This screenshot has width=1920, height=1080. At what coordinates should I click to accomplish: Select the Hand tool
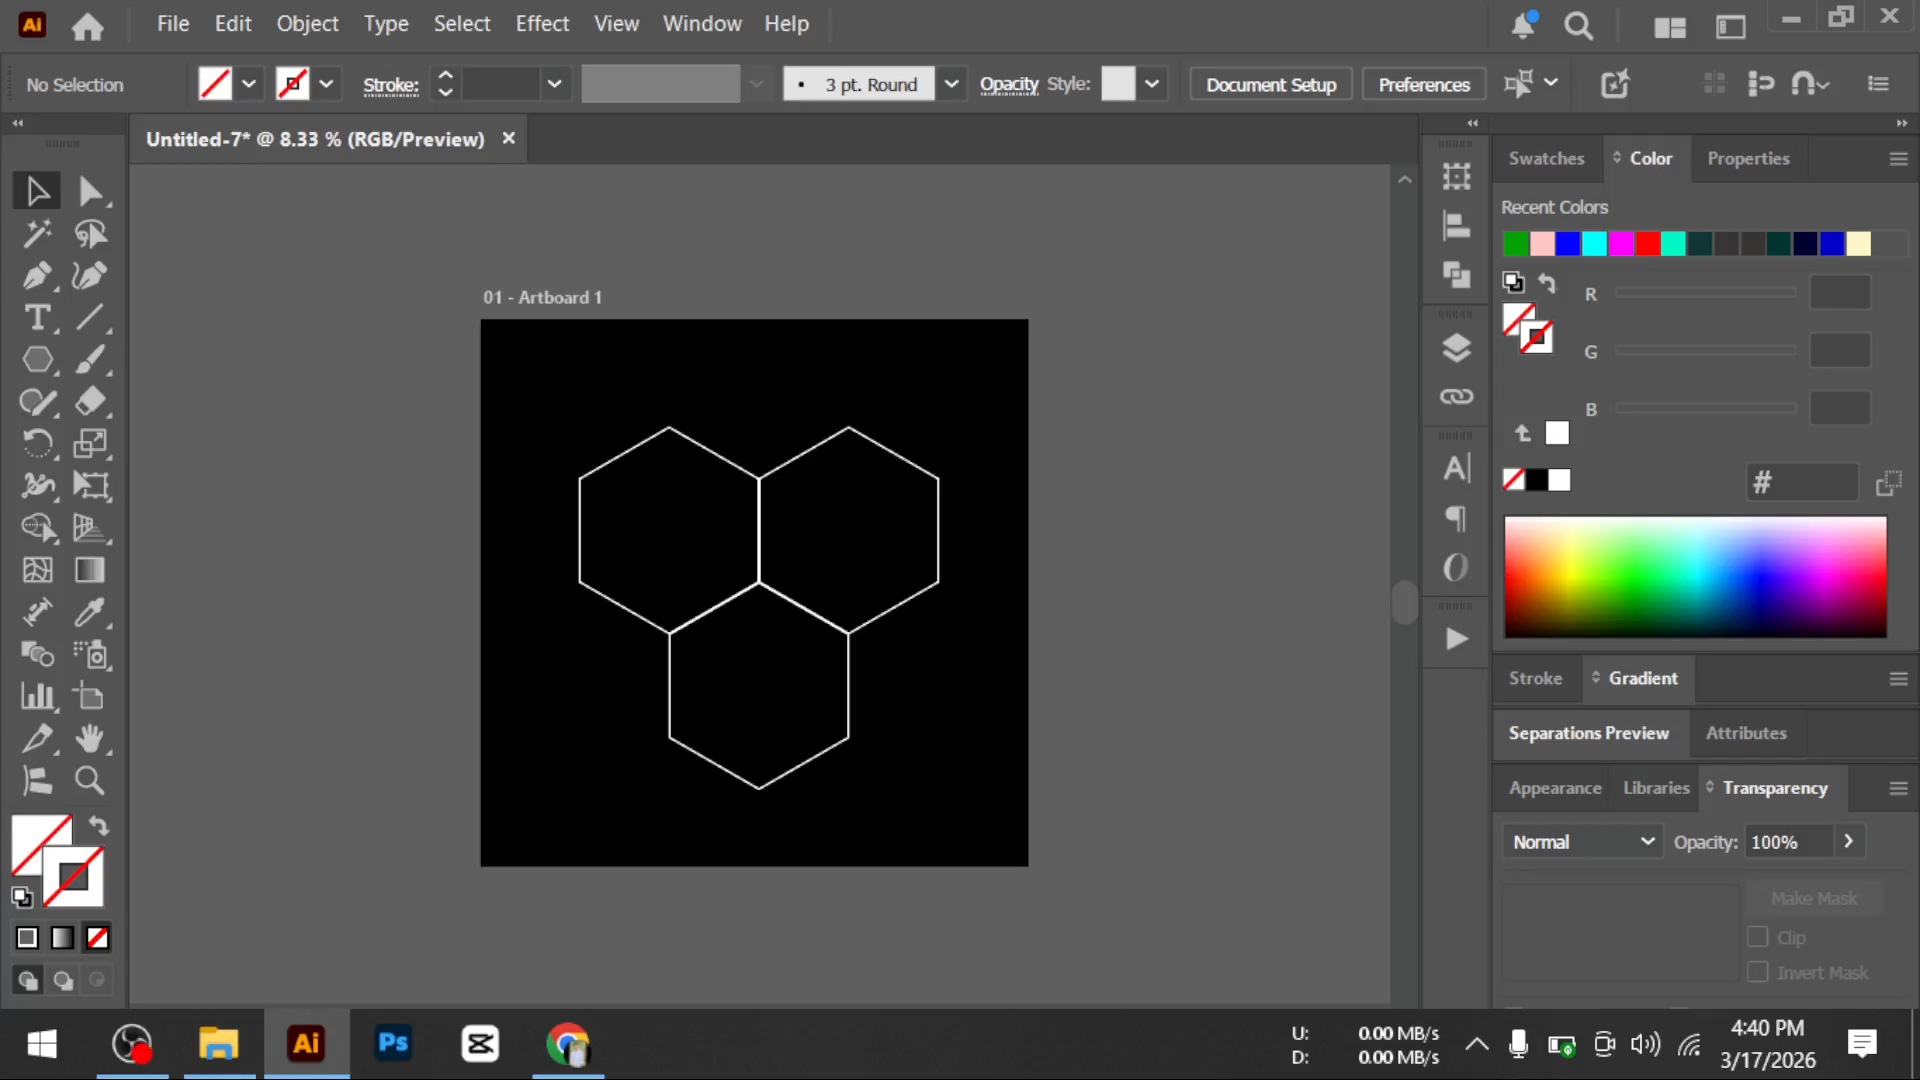[x=90, y=739]
